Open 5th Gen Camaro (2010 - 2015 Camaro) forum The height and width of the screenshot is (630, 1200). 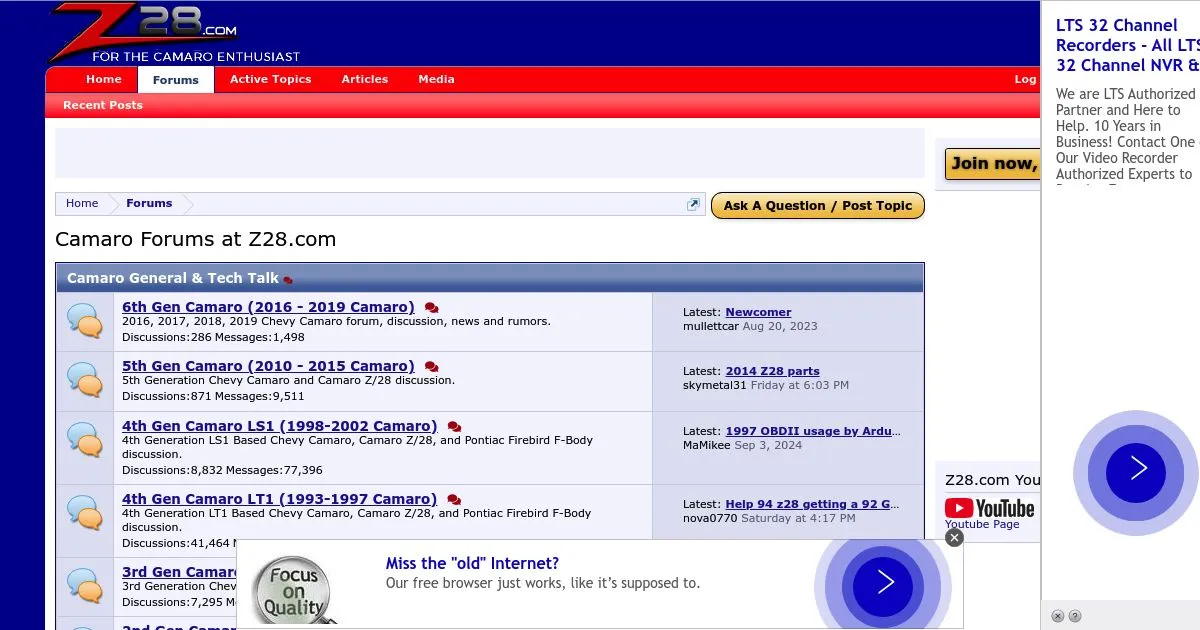coord(268,367)
